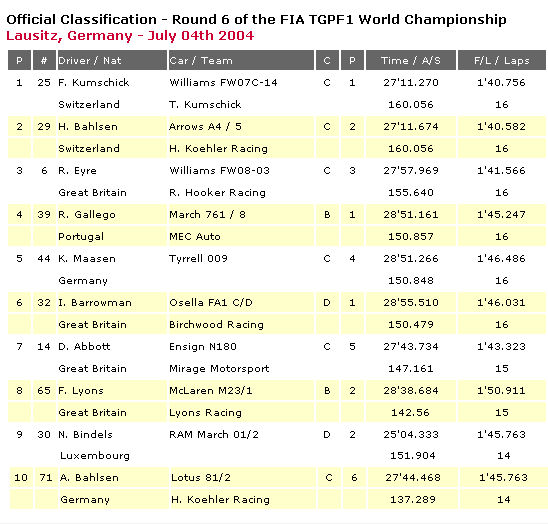This screenshot has height=524, width=548.
Task: Click the Lotus 81/2 car entry
Action: [201, 478]
